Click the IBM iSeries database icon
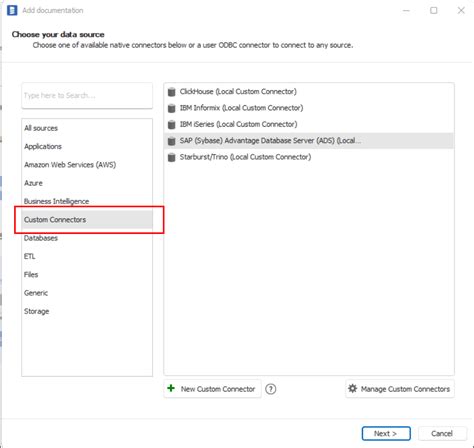474x448 pixels. (171, 124)
